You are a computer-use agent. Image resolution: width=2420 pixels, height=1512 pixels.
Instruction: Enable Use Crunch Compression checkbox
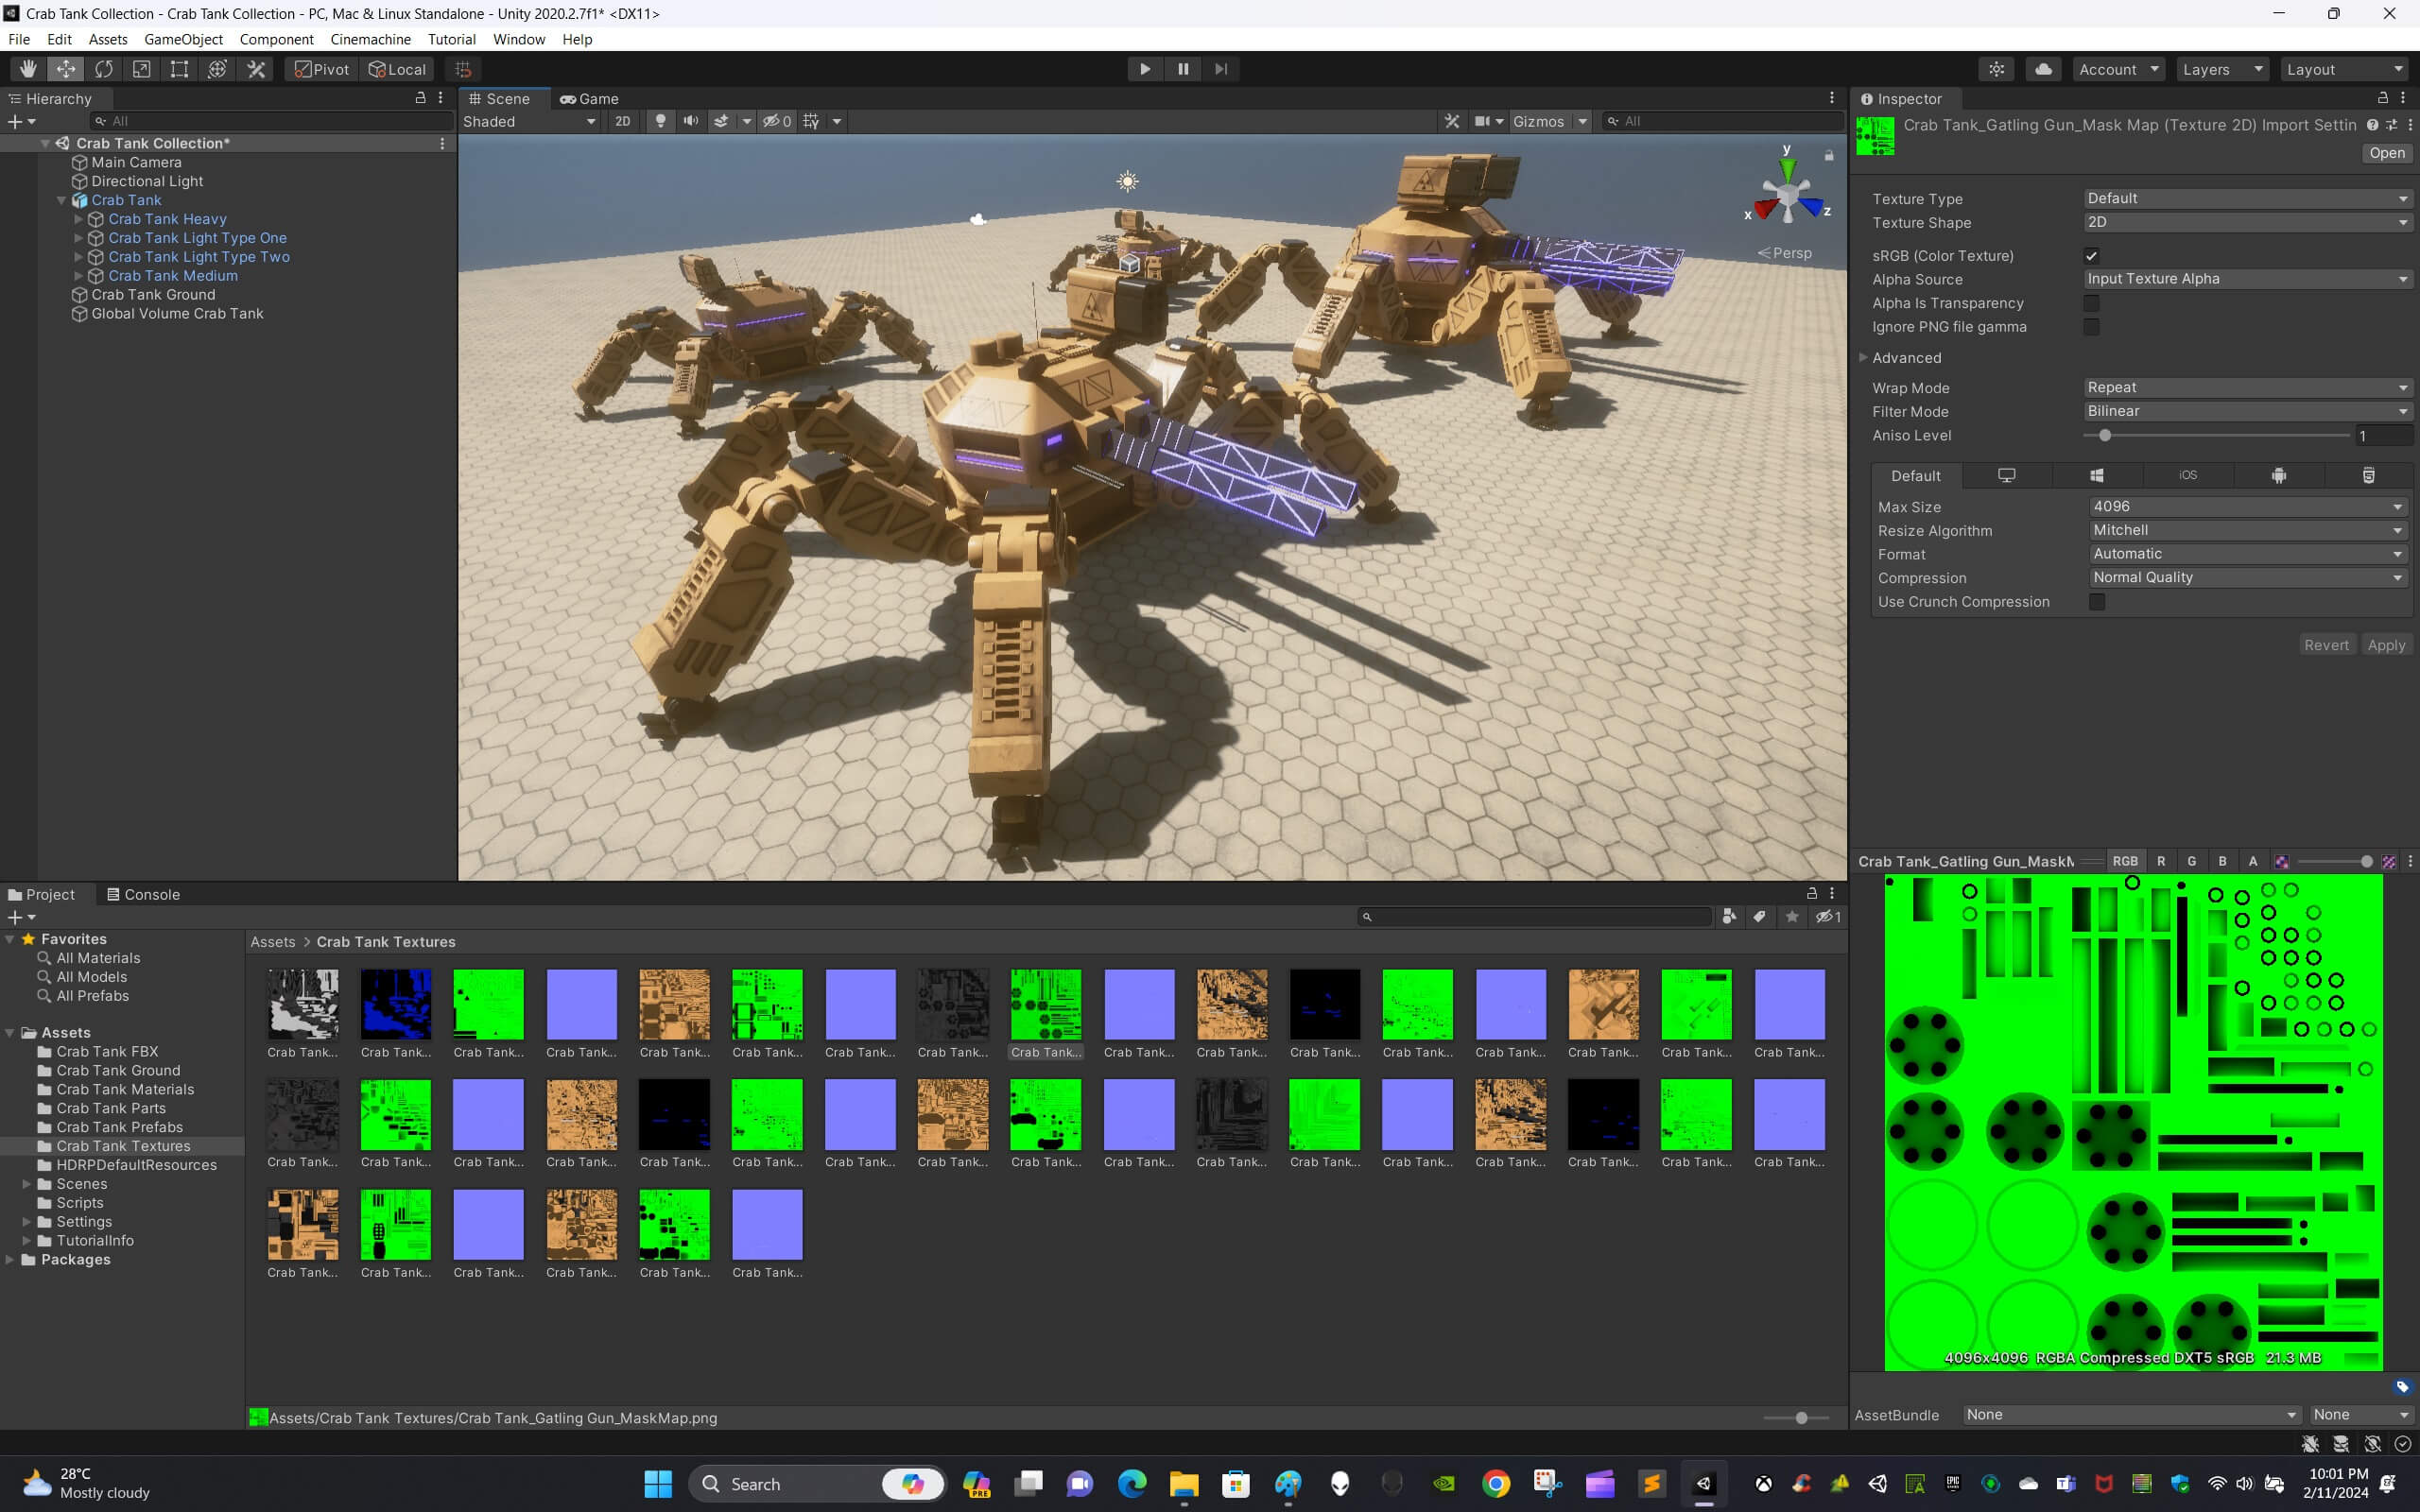(x=2097, y=602)
